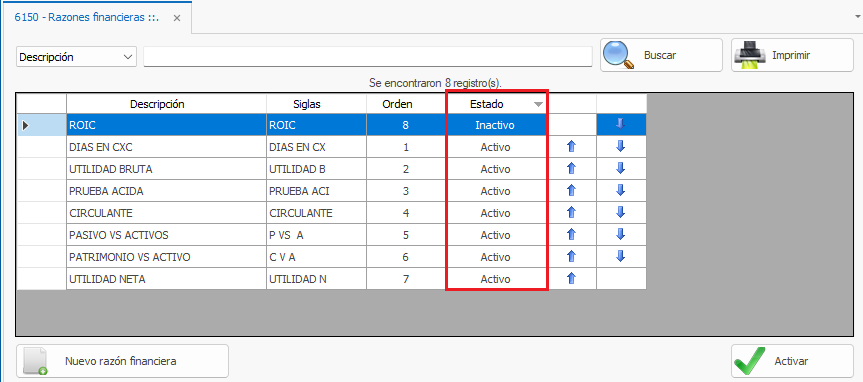Select the UTILIDAD BRUTA description cell
863x382 pixels.
[166, 169]
